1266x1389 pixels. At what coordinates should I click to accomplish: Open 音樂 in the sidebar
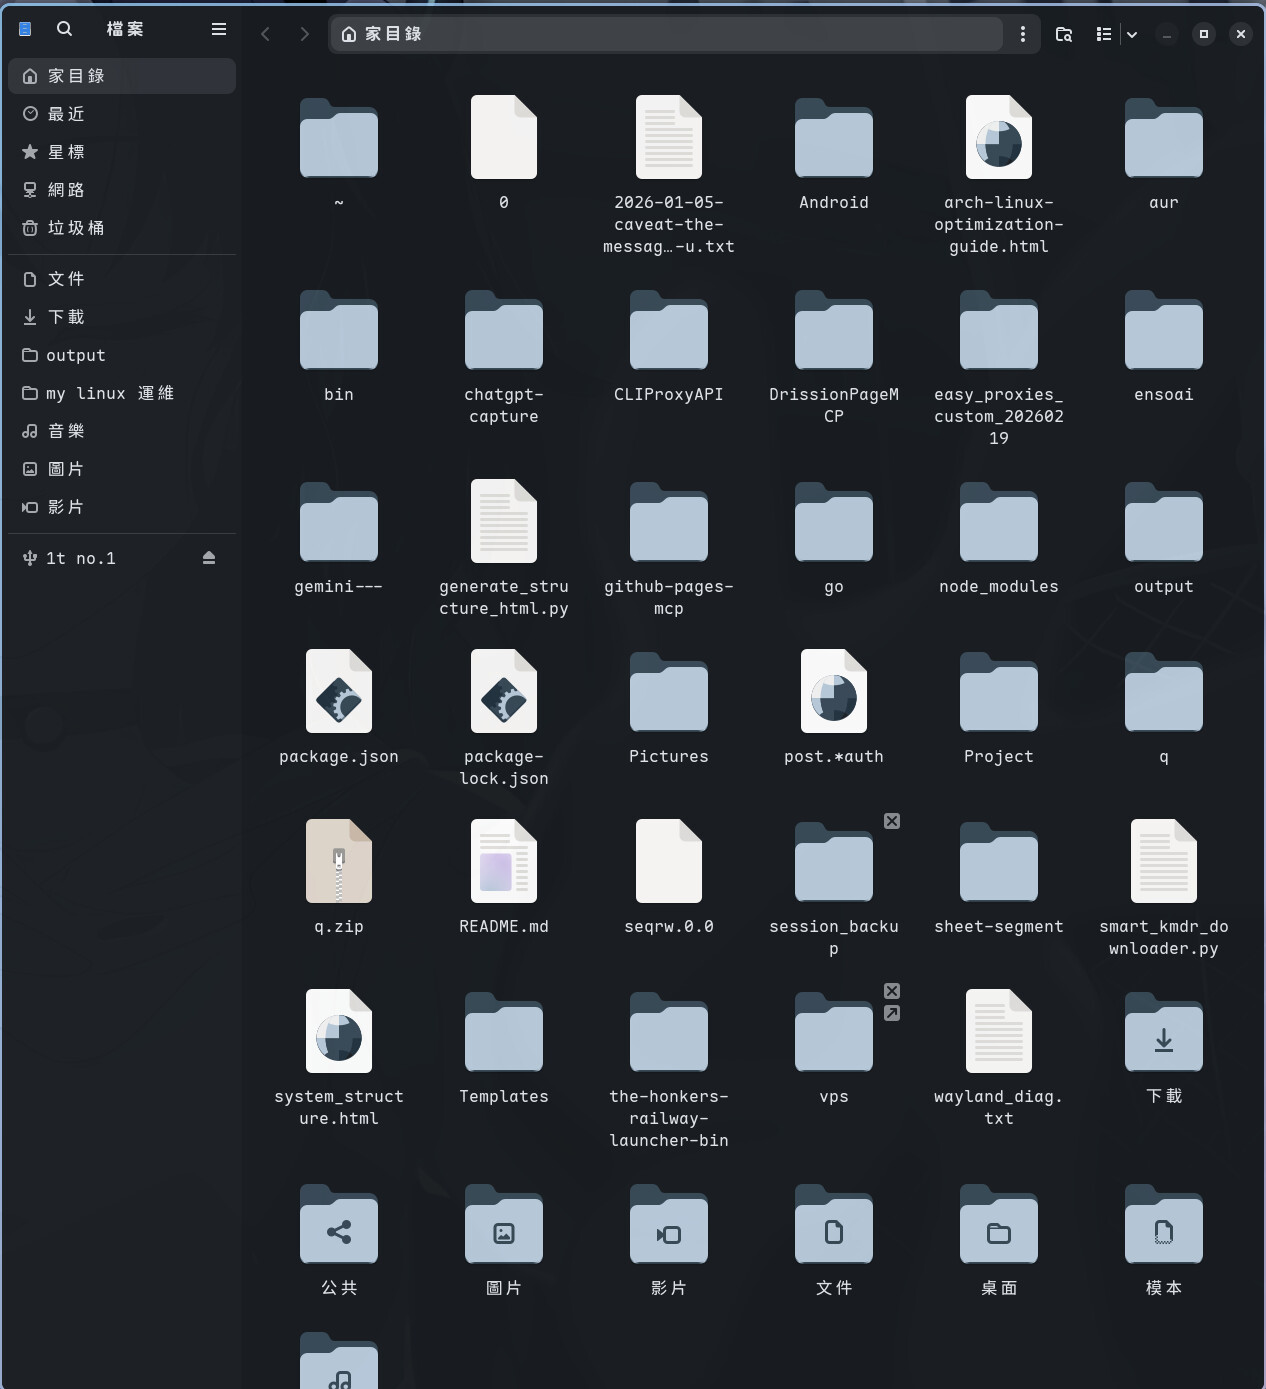coord(122,431)
